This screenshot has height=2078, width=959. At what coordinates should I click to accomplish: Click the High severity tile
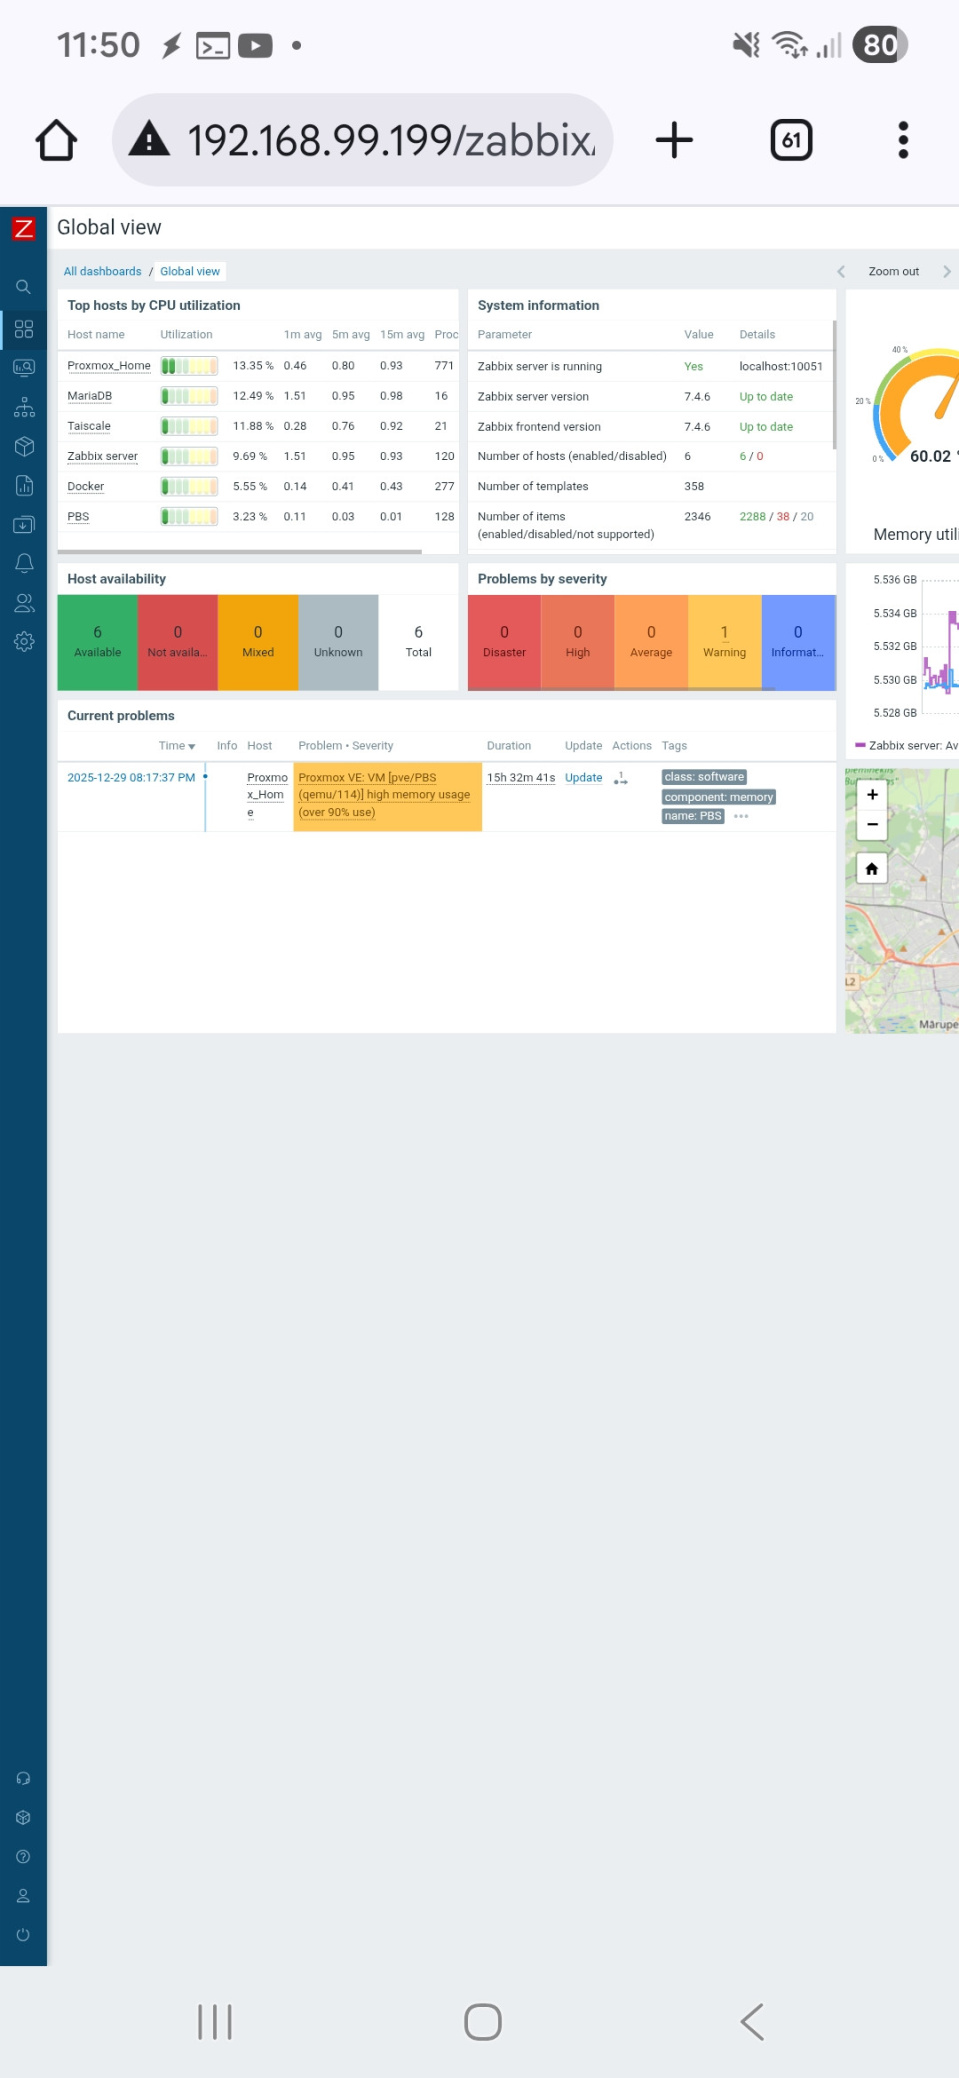578,642
